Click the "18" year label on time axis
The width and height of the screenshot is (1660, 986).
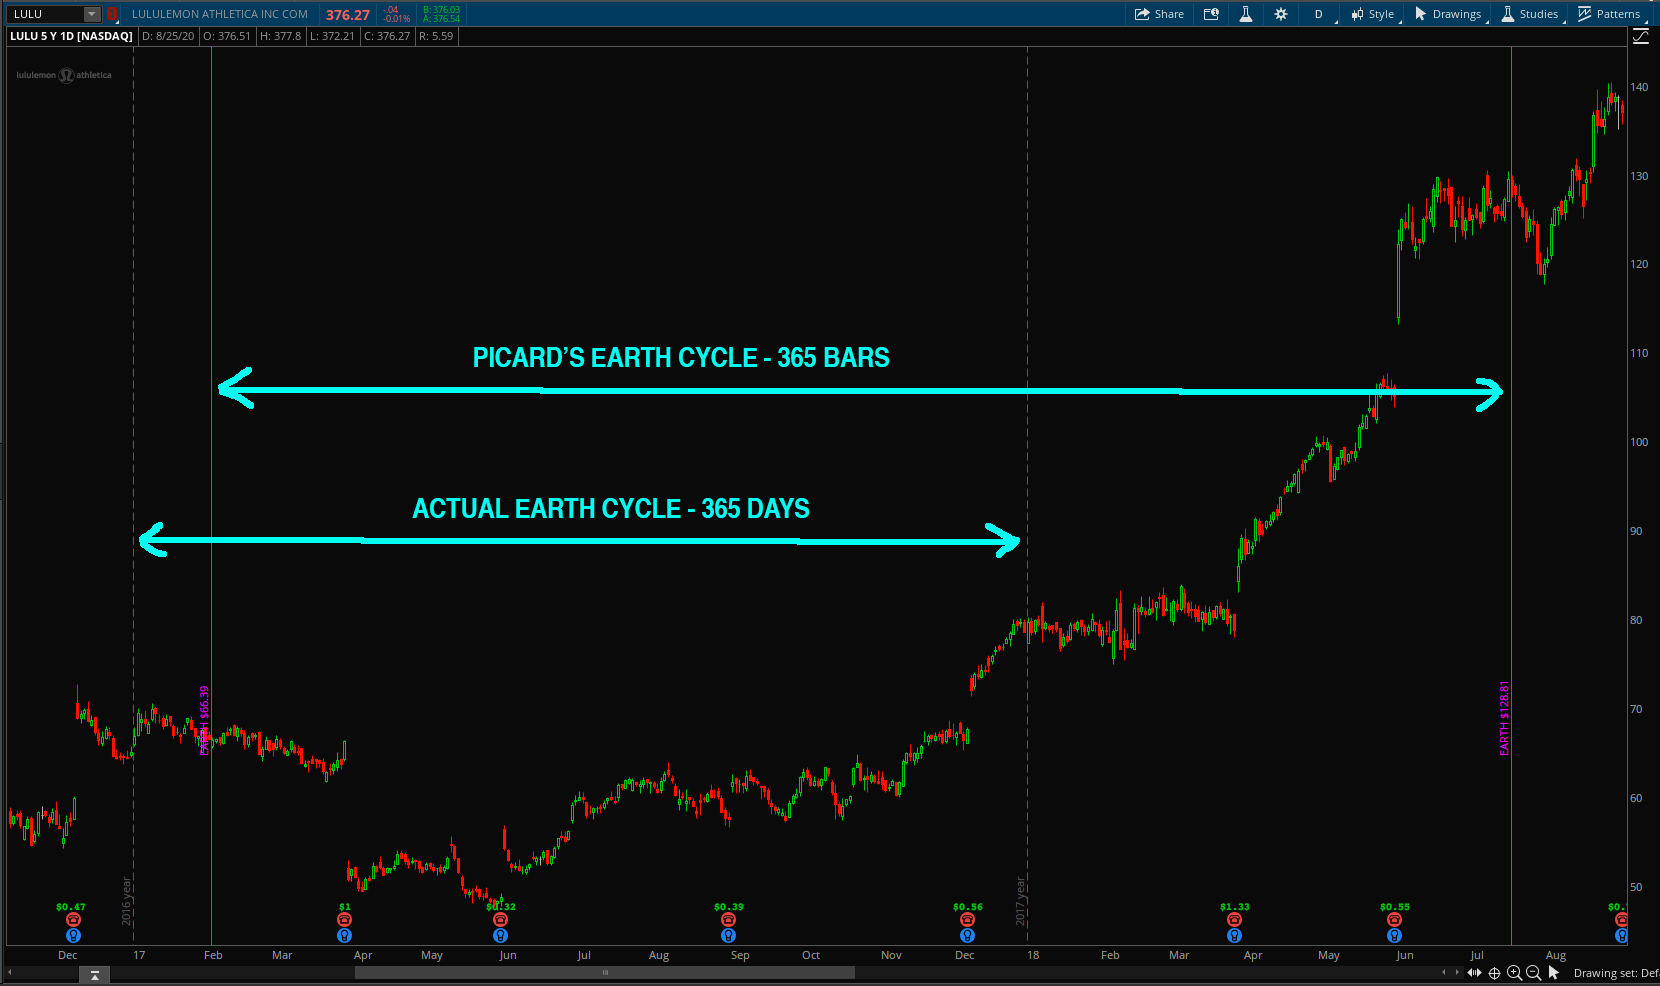point(1033,955)
